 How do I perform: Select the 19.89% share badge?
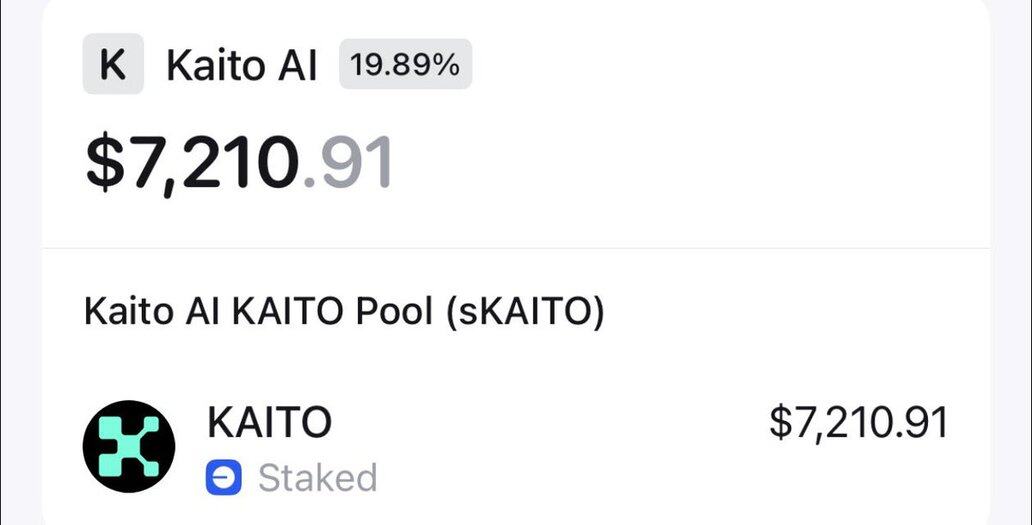405,64
